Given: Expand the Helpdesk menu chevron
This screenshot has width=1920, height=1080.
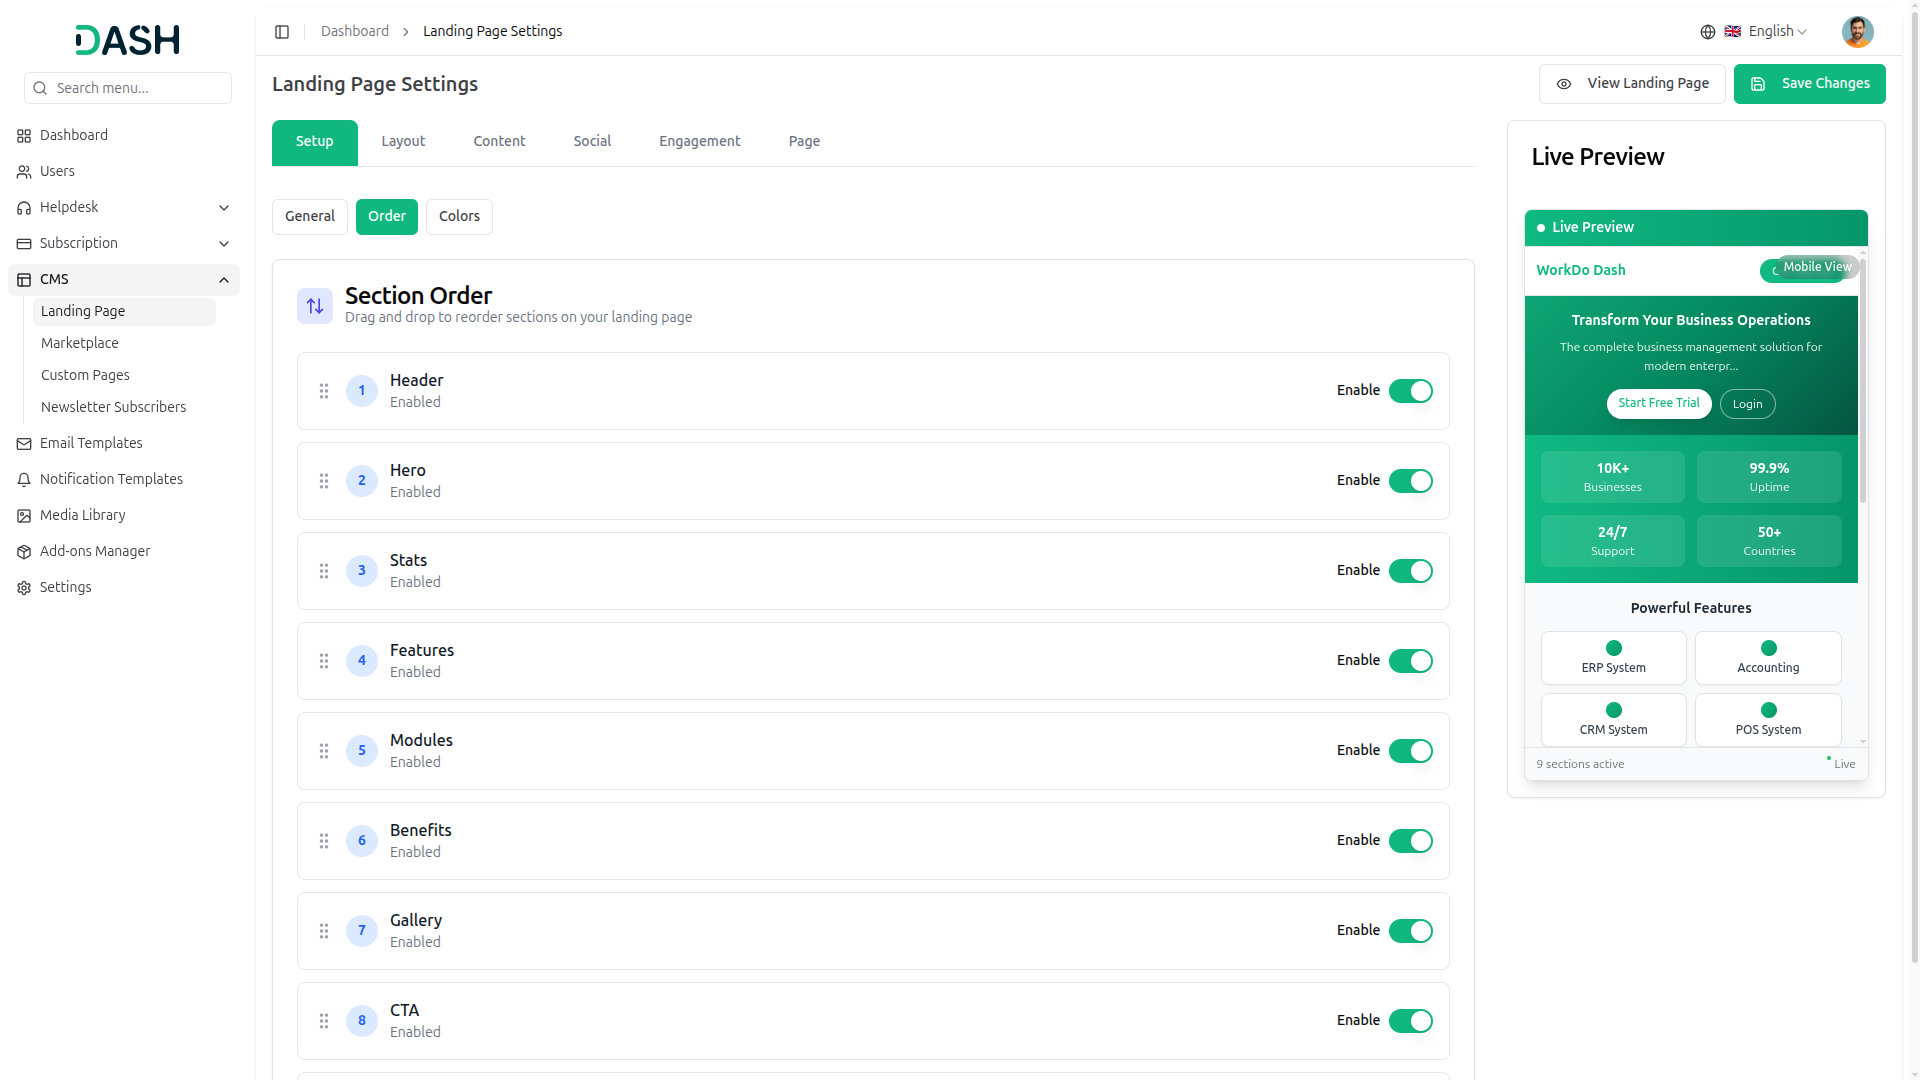Looking at the screenshot, I should click(x=224, y=208).
